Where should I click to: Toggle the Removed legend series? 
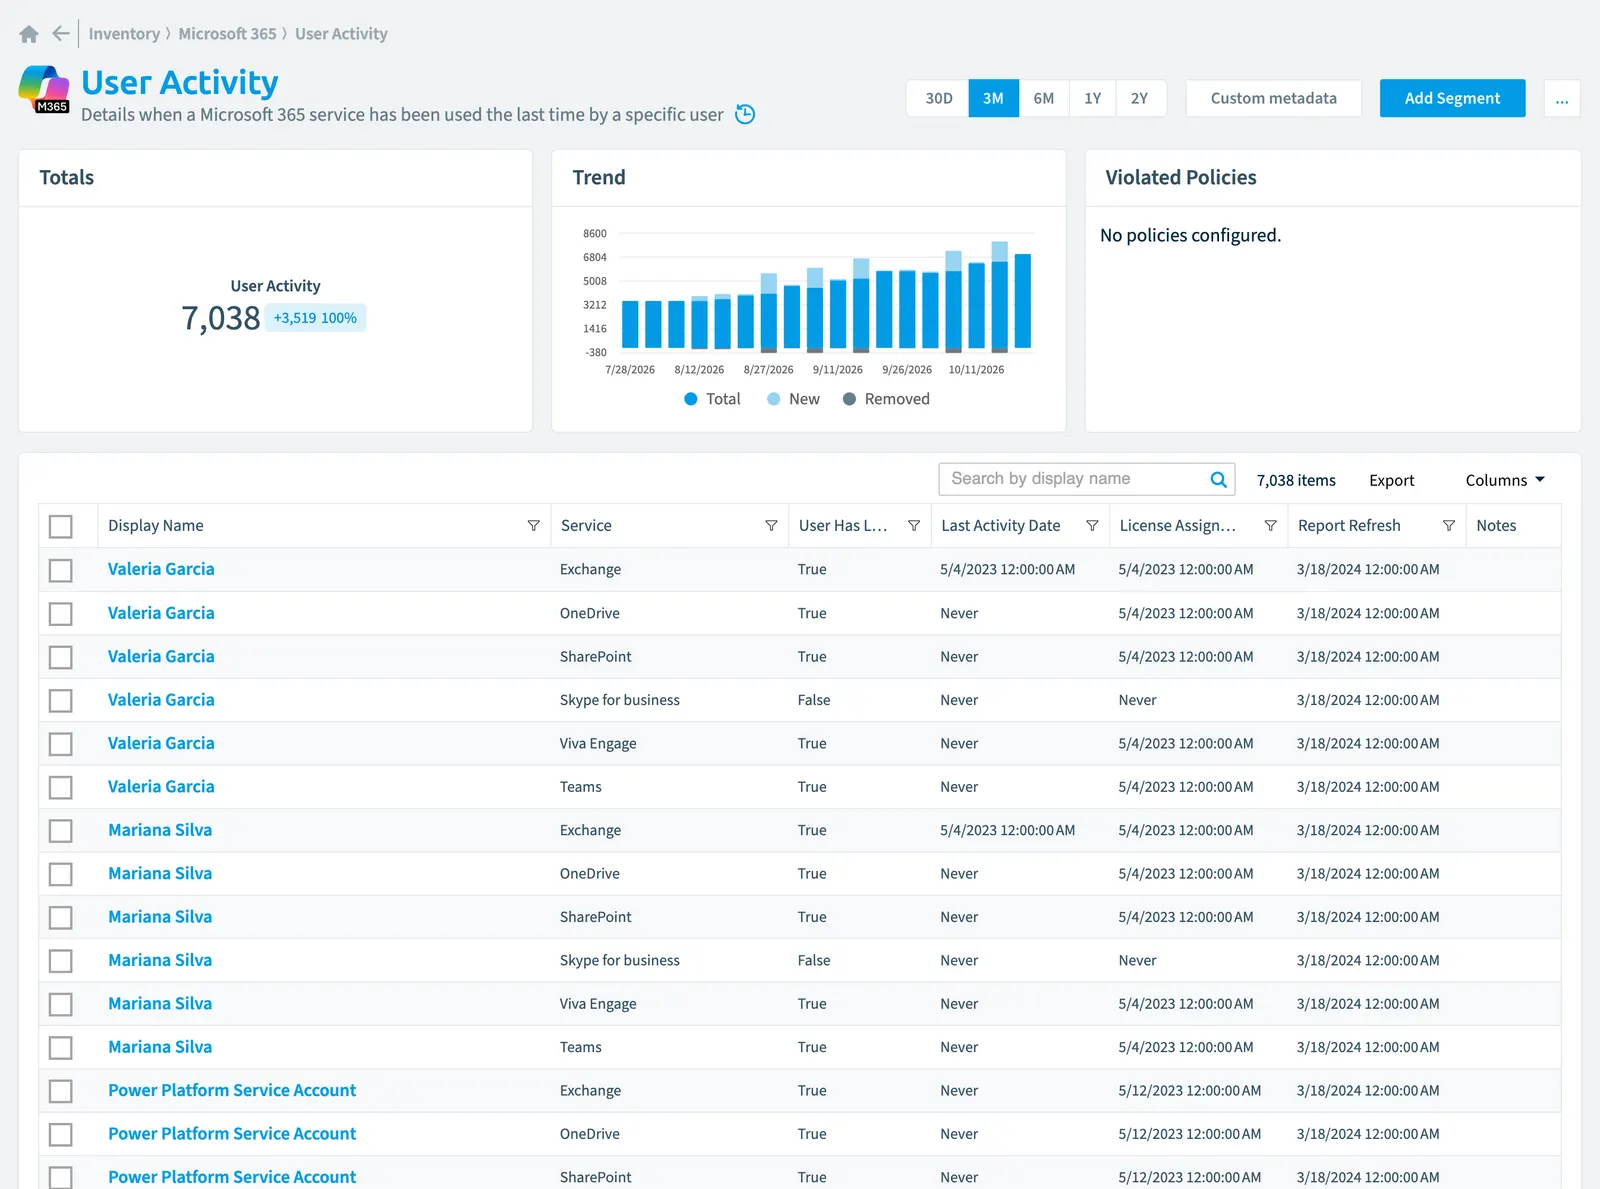(x=886, y=399)
